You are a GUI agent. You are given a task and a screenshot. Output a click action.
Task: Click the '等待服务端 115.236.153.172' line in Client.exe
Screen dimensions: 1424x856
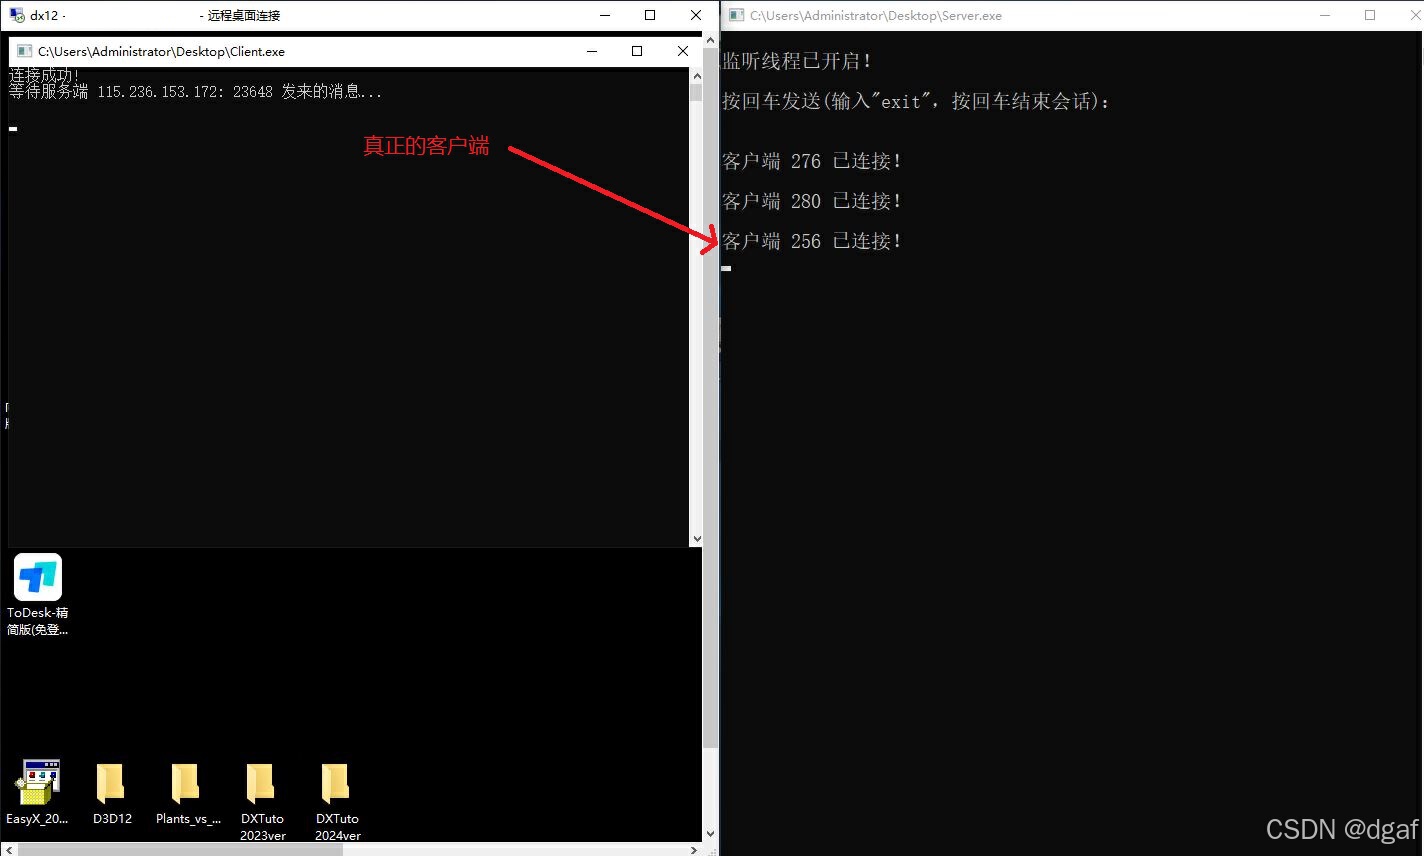pos(195,92)
